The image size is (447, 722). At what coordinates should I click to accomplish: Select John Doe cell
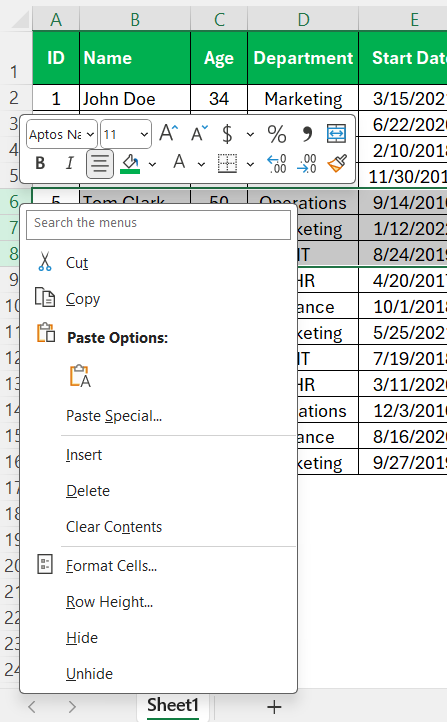point(135,99)
